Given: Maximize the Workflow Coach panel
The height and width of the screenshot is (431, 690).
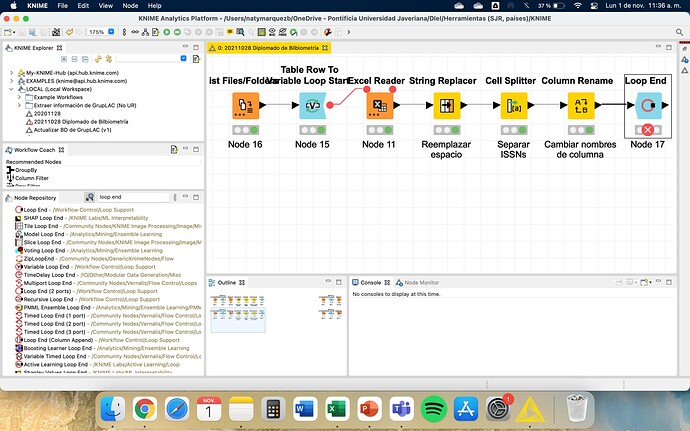Looking at the screenshot, I should (196, 149).
